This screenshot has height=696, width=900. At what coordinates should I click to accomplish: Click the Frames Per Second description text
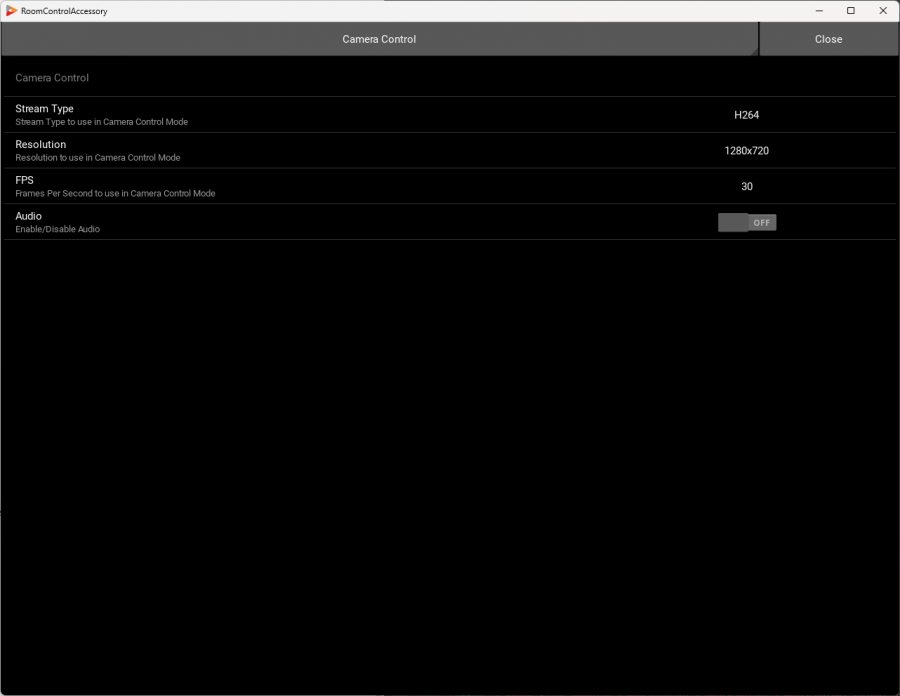pyautogui.click(x=115, y=194)
